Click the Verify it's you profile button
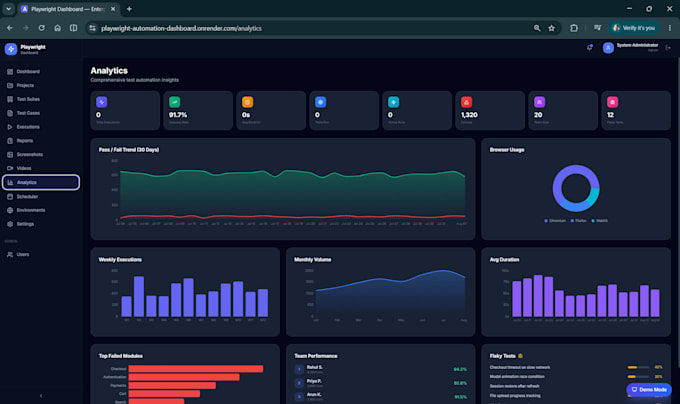The image size is (680, 404). 634,28
